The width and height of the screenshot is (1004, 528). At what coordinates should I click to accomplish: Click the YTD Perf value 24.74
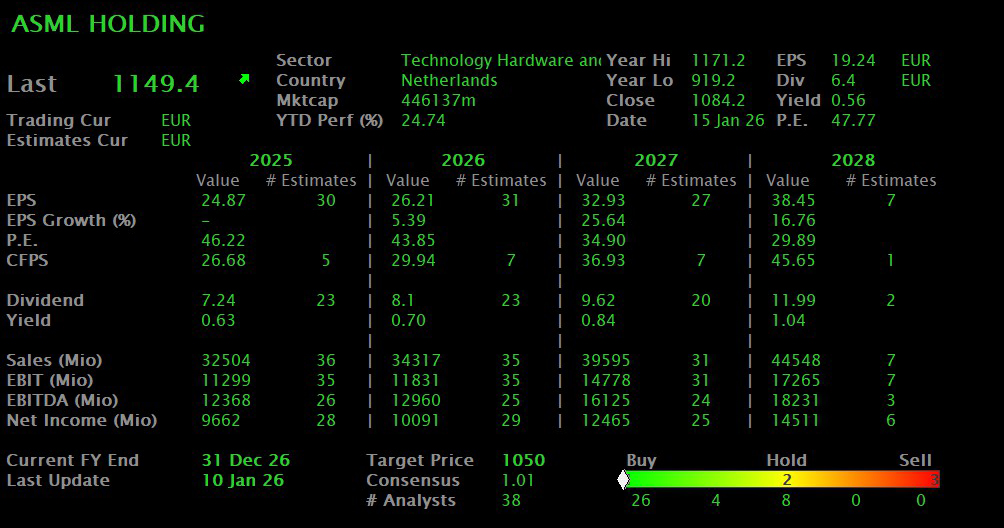pyautogui.click(x=423, y=120)
